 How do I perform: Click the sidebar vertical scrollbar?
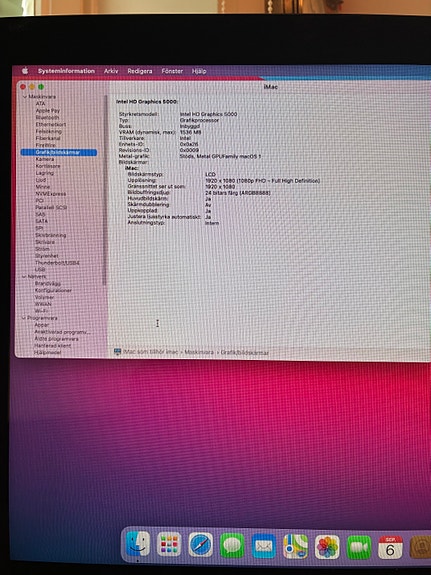tap(106, 191)
